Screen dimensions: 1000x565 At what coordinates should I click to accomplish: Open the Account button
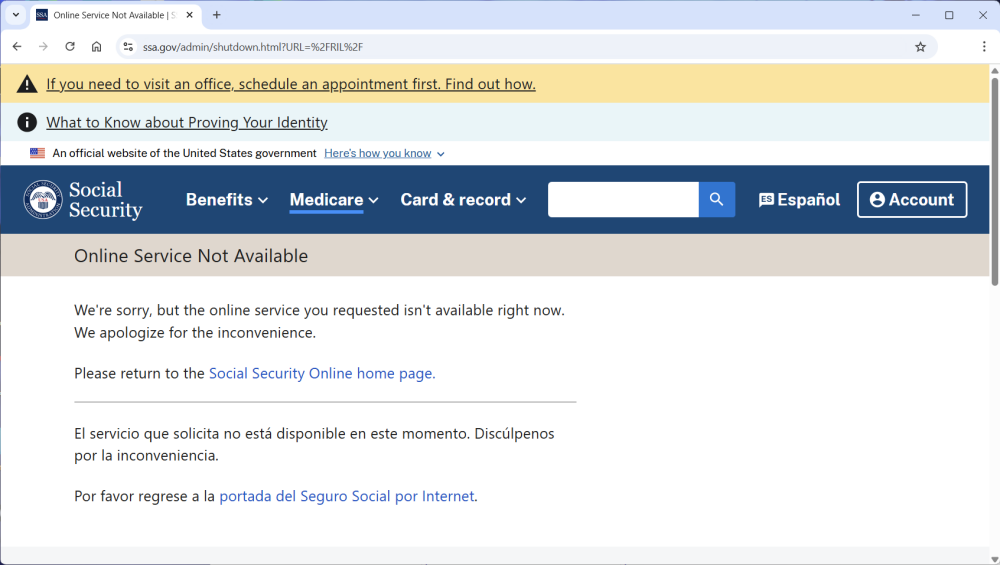coord(912,200)
